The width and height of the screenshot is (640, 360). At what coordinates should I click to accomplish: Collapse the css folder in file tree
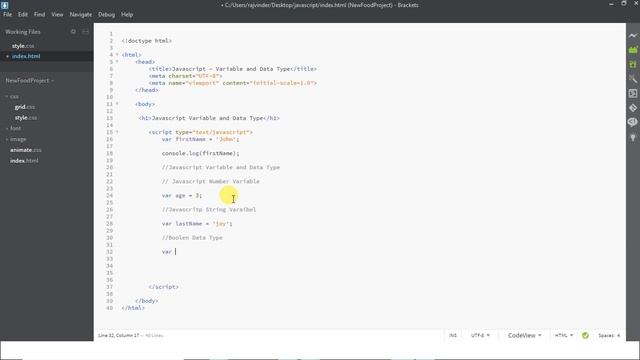[x=12, y=97]
